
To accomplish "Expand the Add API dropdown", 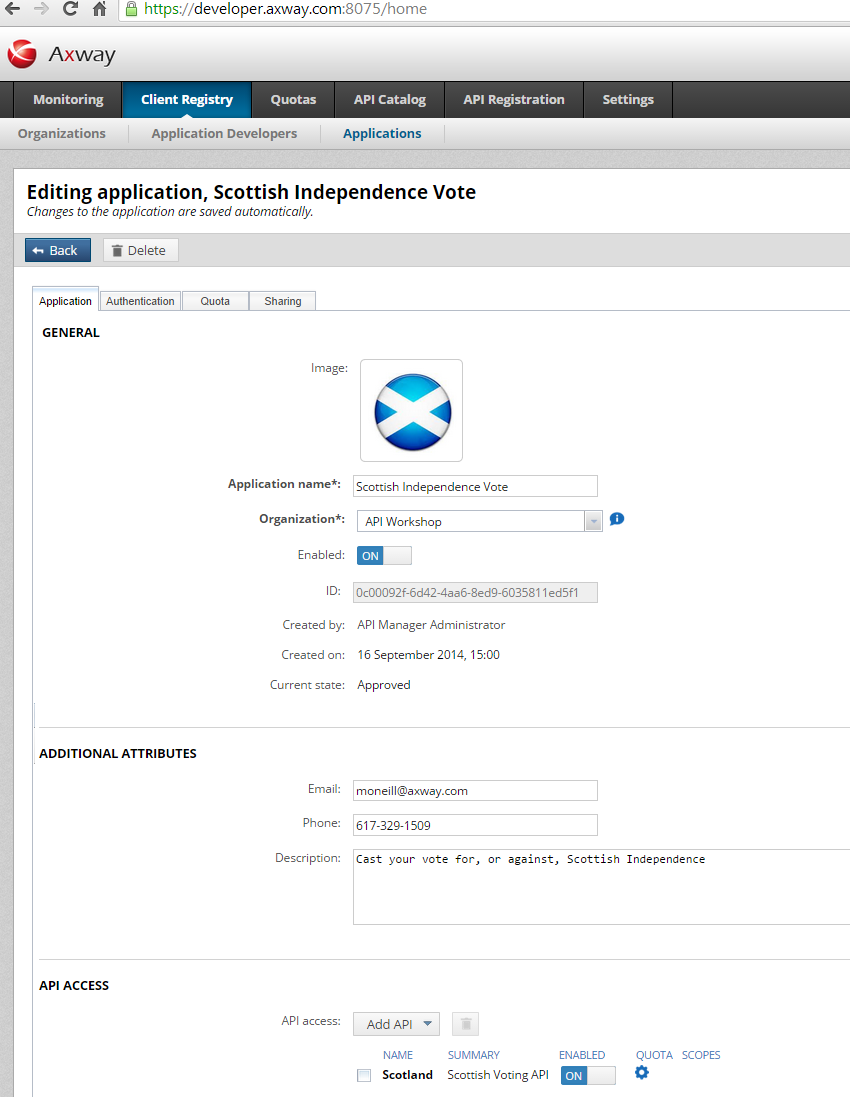I will pos(397,1024).
